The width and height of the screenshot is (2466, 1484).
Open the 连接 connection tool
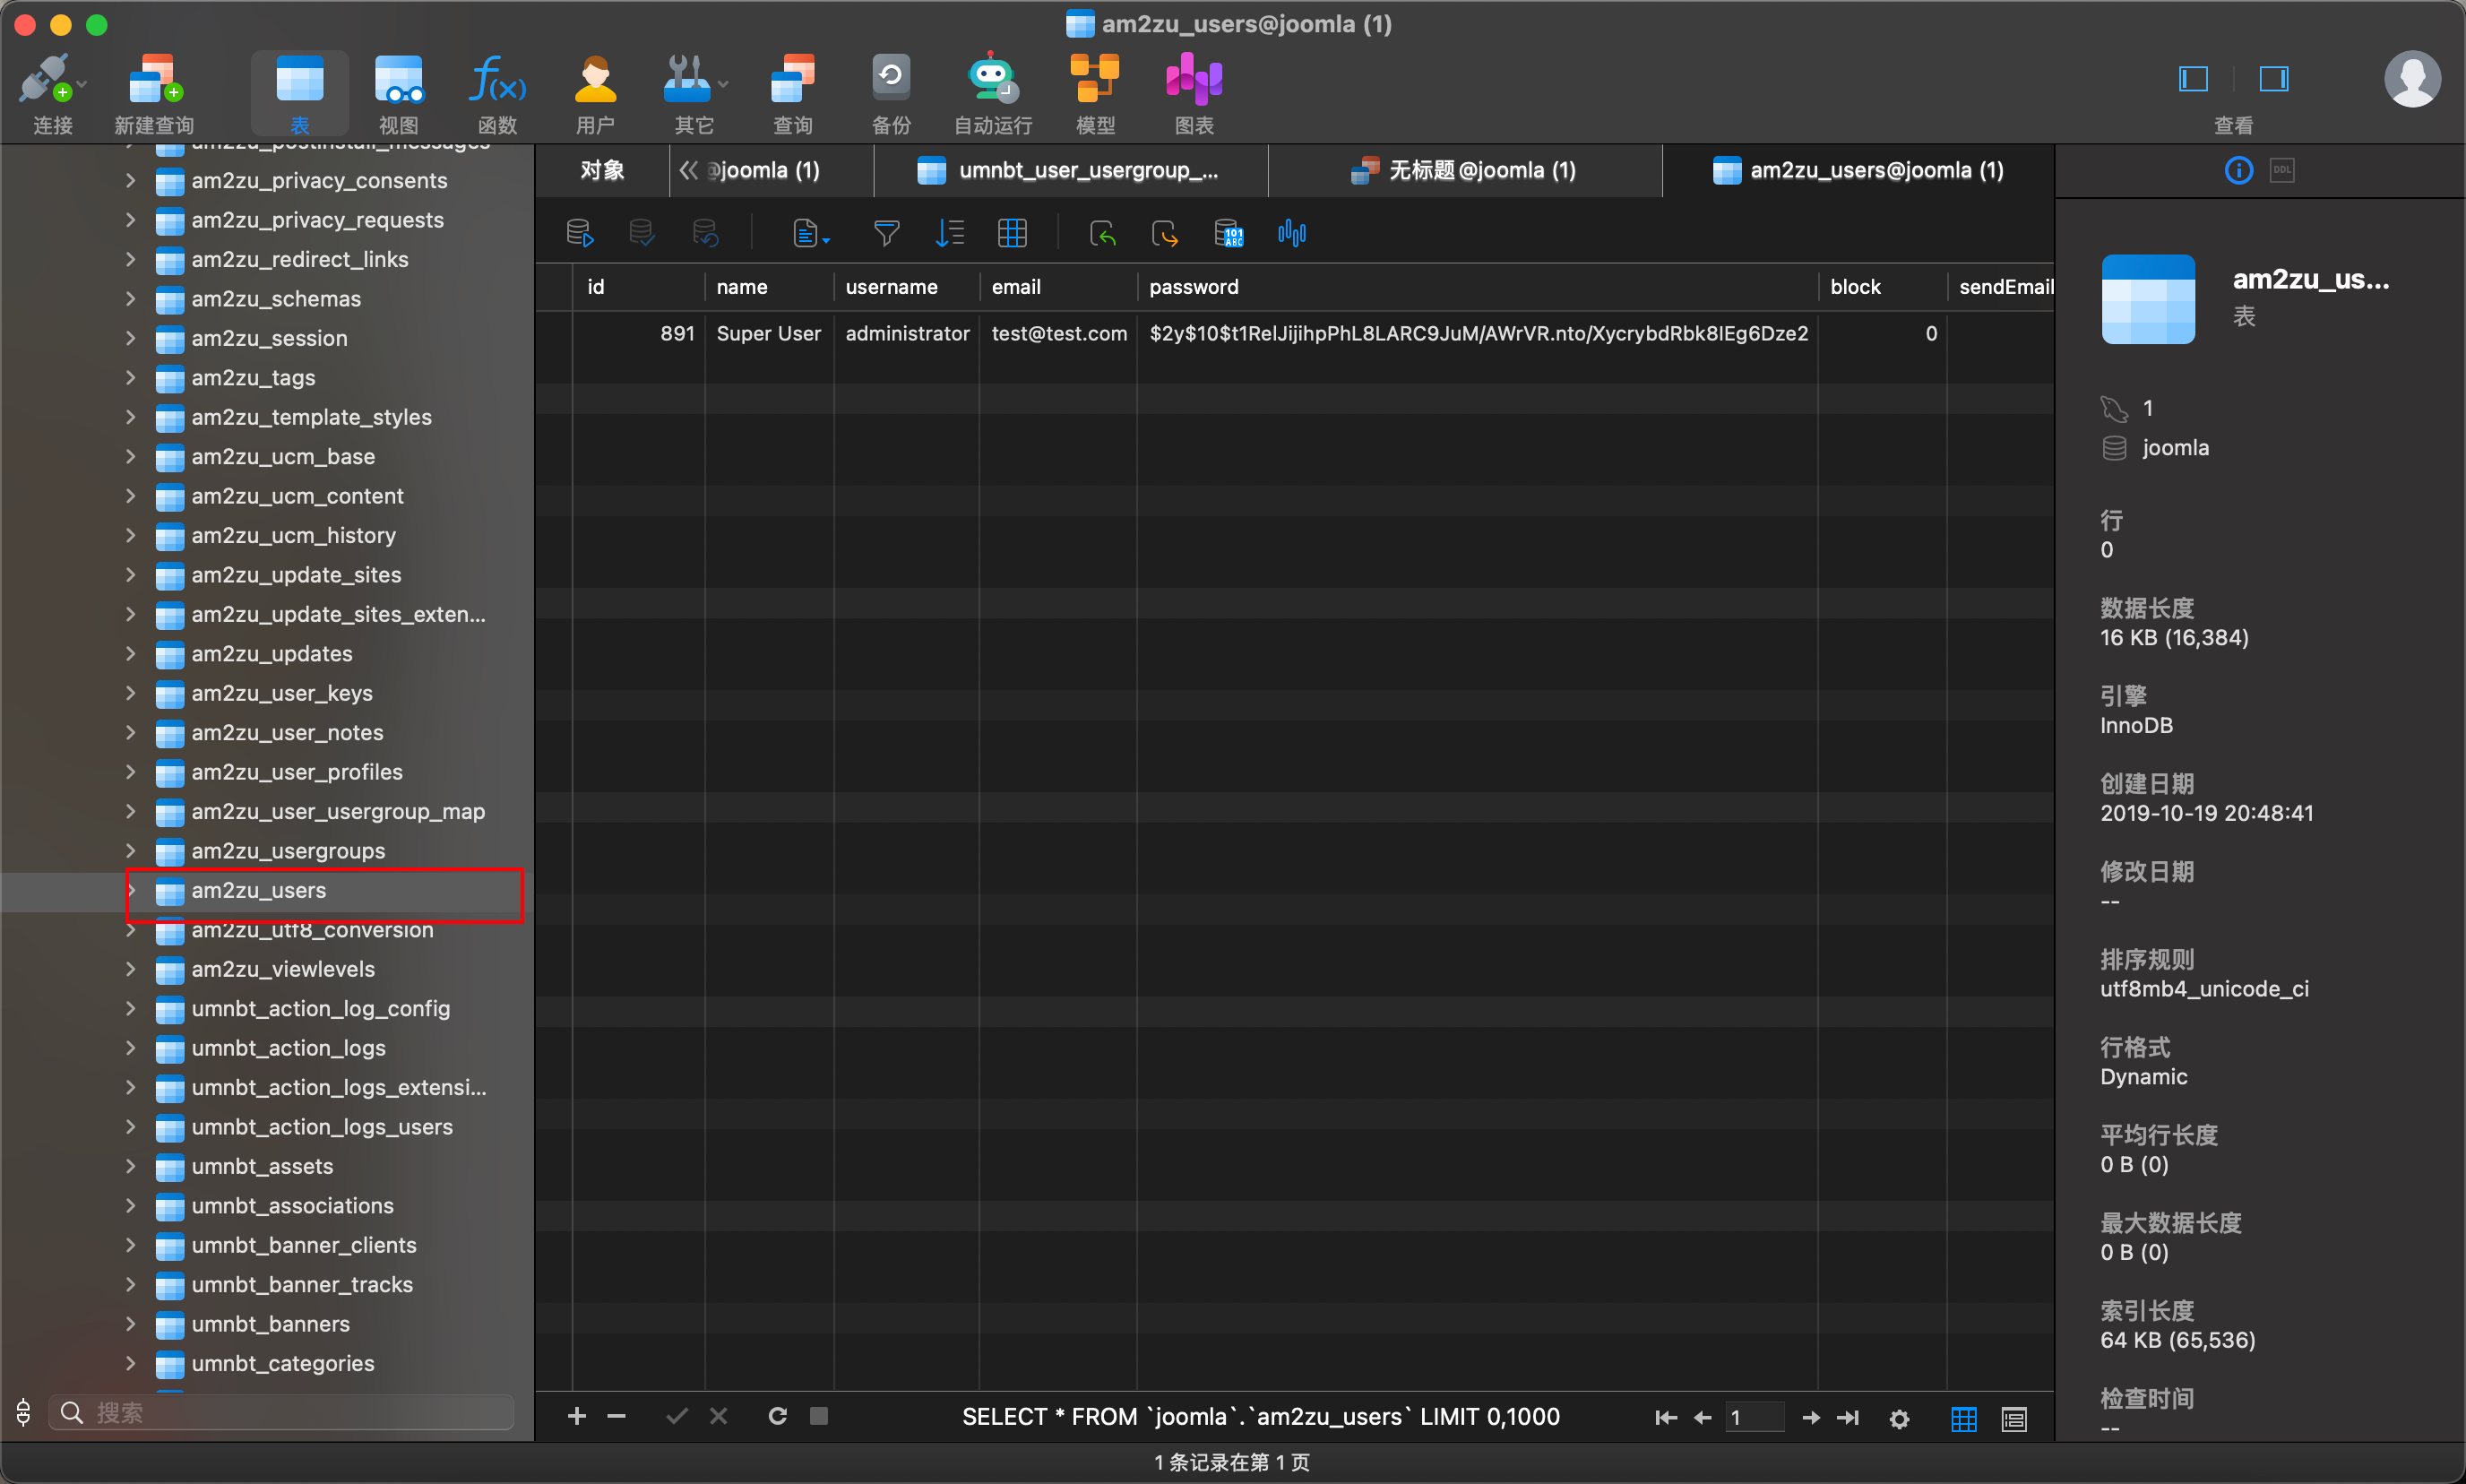[52, 94]
